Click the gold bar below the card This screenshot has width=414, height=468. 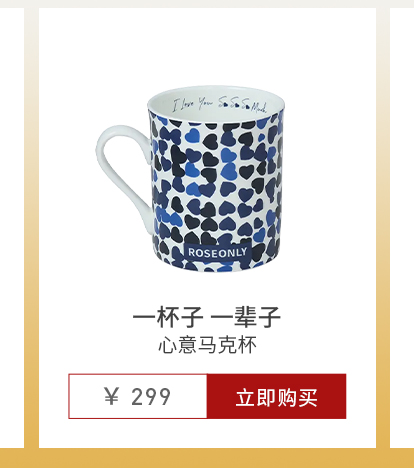point(207,458)
